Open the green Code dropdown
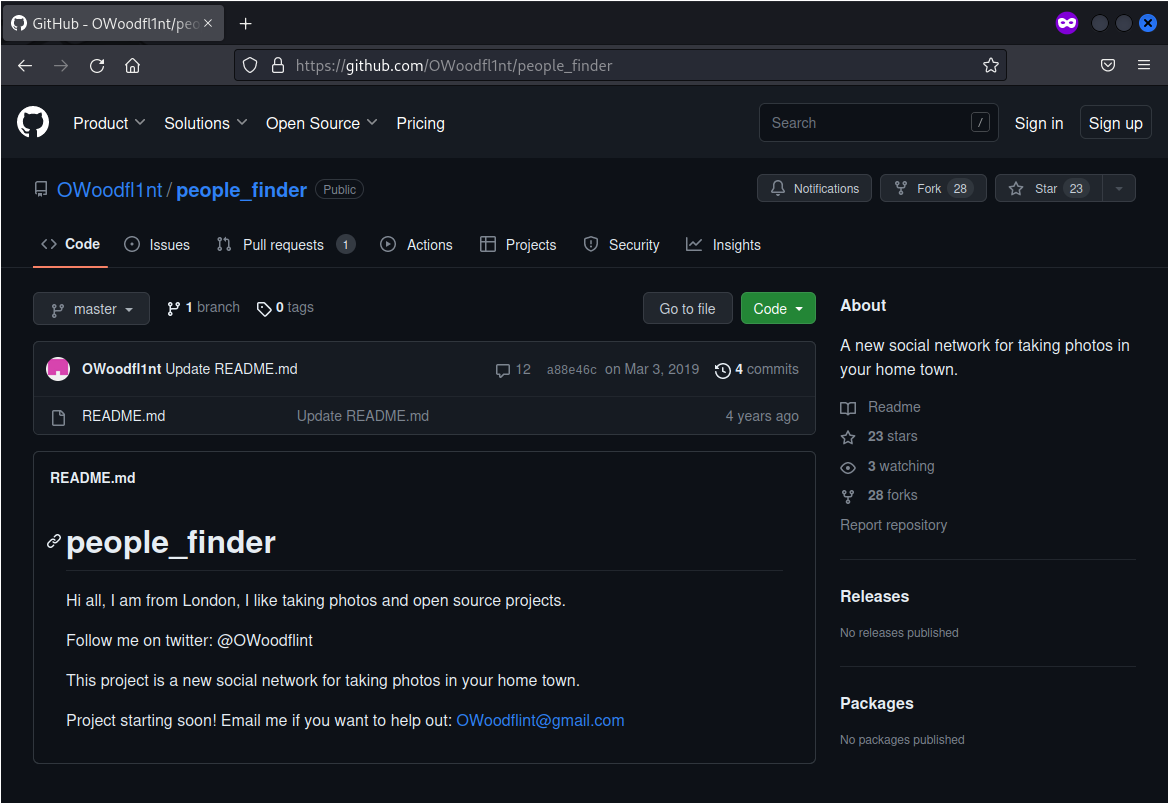Viewport: 1169px width, 804px height. click(x=778, y=308)
